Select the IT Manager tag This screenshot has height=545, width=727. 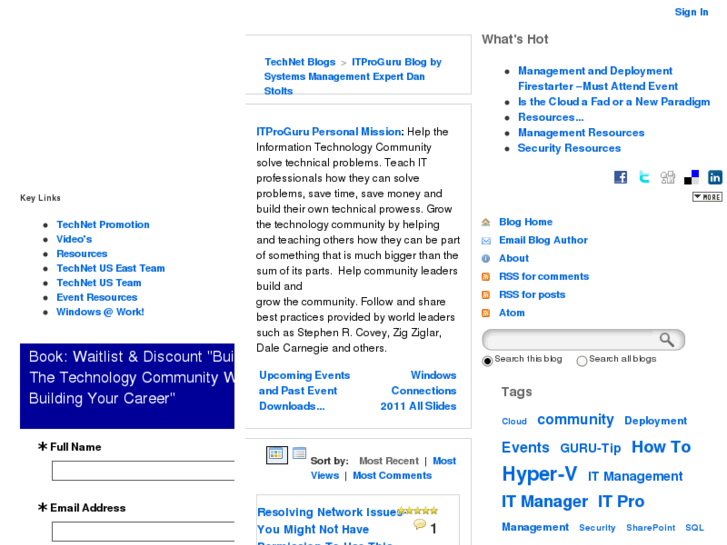(x=544, y=501)
